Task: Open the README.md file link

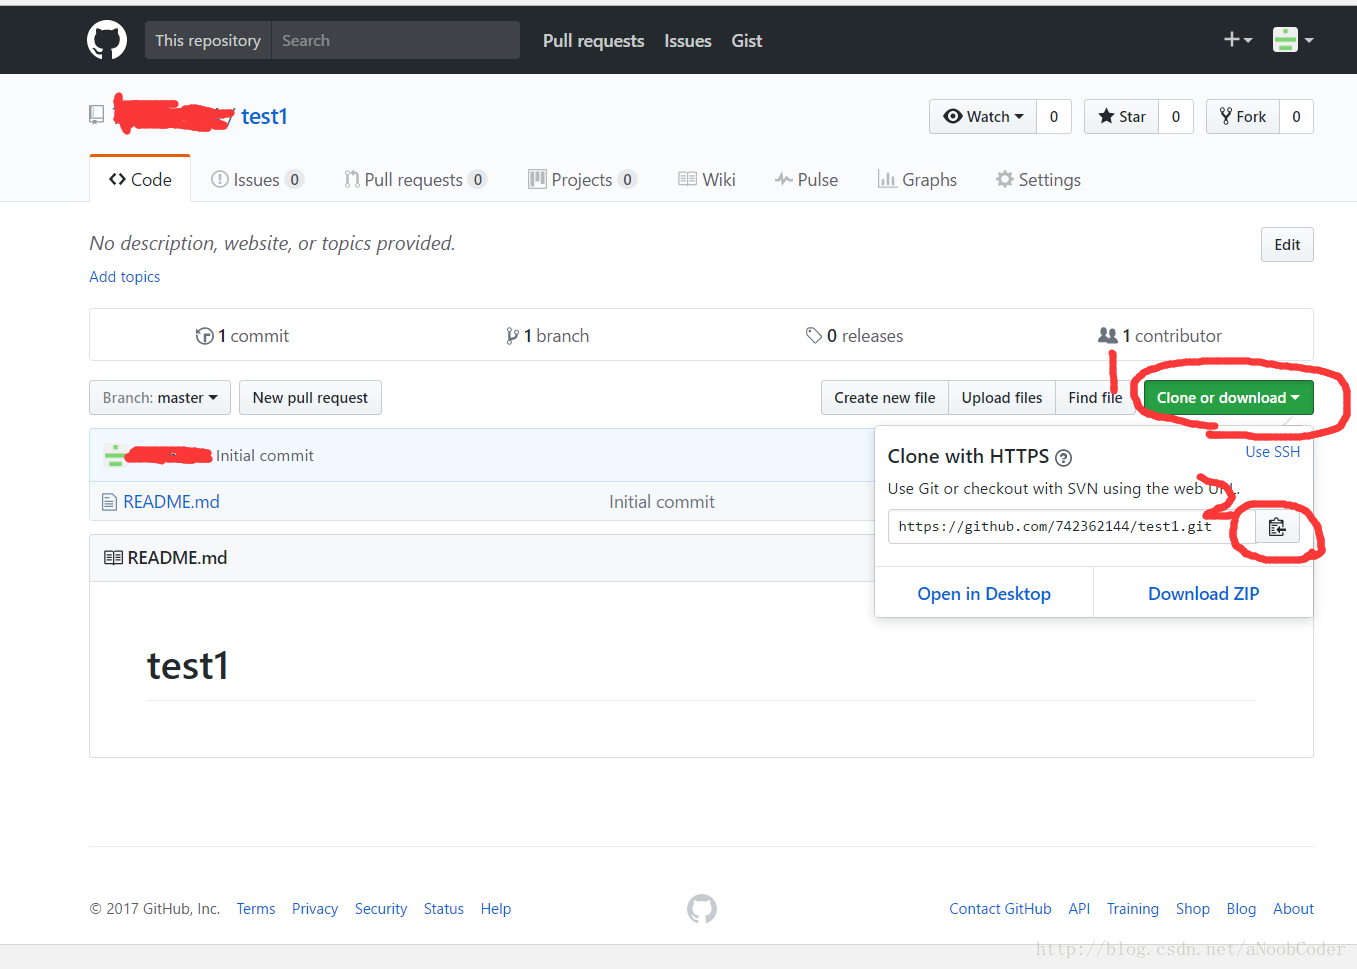Action: click(171, 501)
